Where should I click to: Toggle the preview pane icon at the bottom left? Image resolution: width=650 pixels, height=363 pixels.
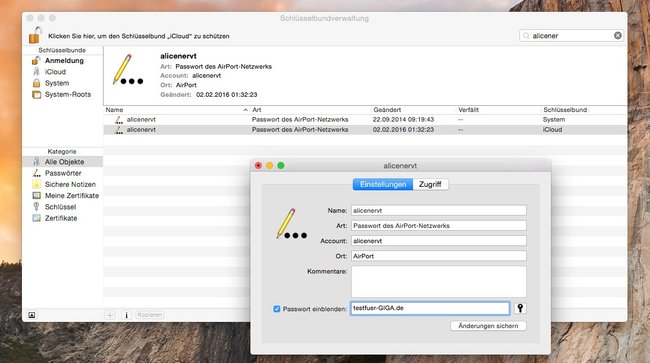[32, 315]
